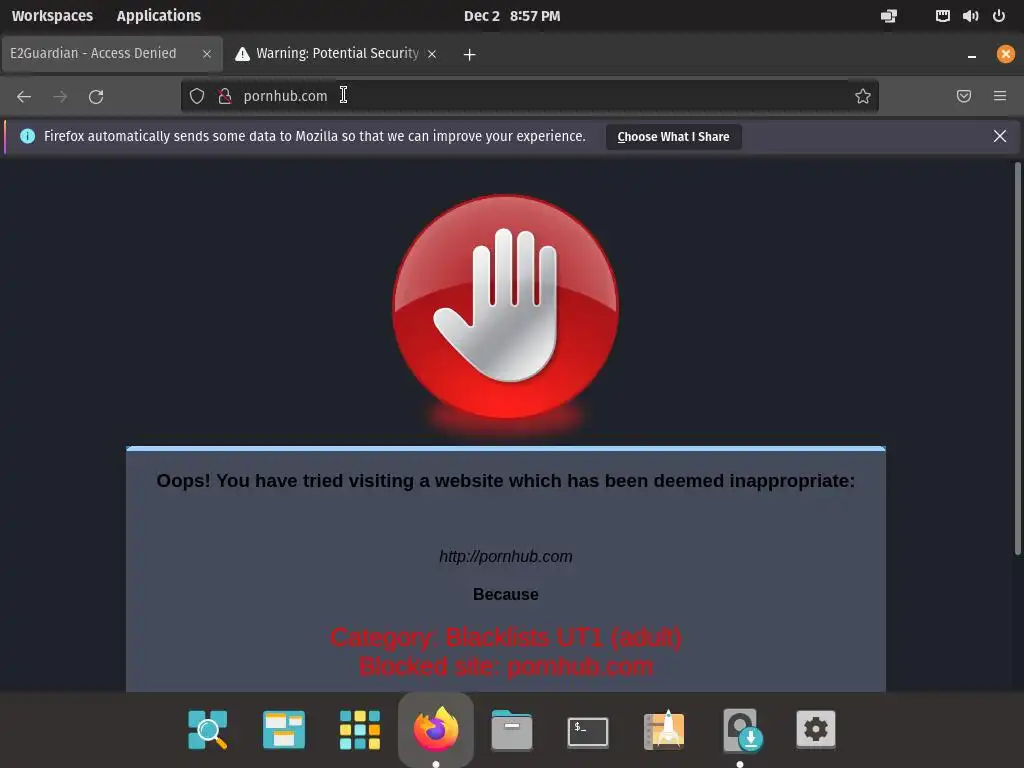
Task: Open the launcher search icon in dock
Action: [x=208, y=729]
